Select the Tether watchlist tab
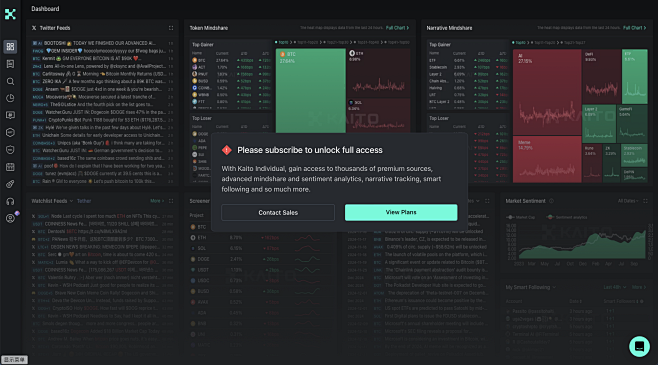Screen dimensions: 658x365 [84, 201]
